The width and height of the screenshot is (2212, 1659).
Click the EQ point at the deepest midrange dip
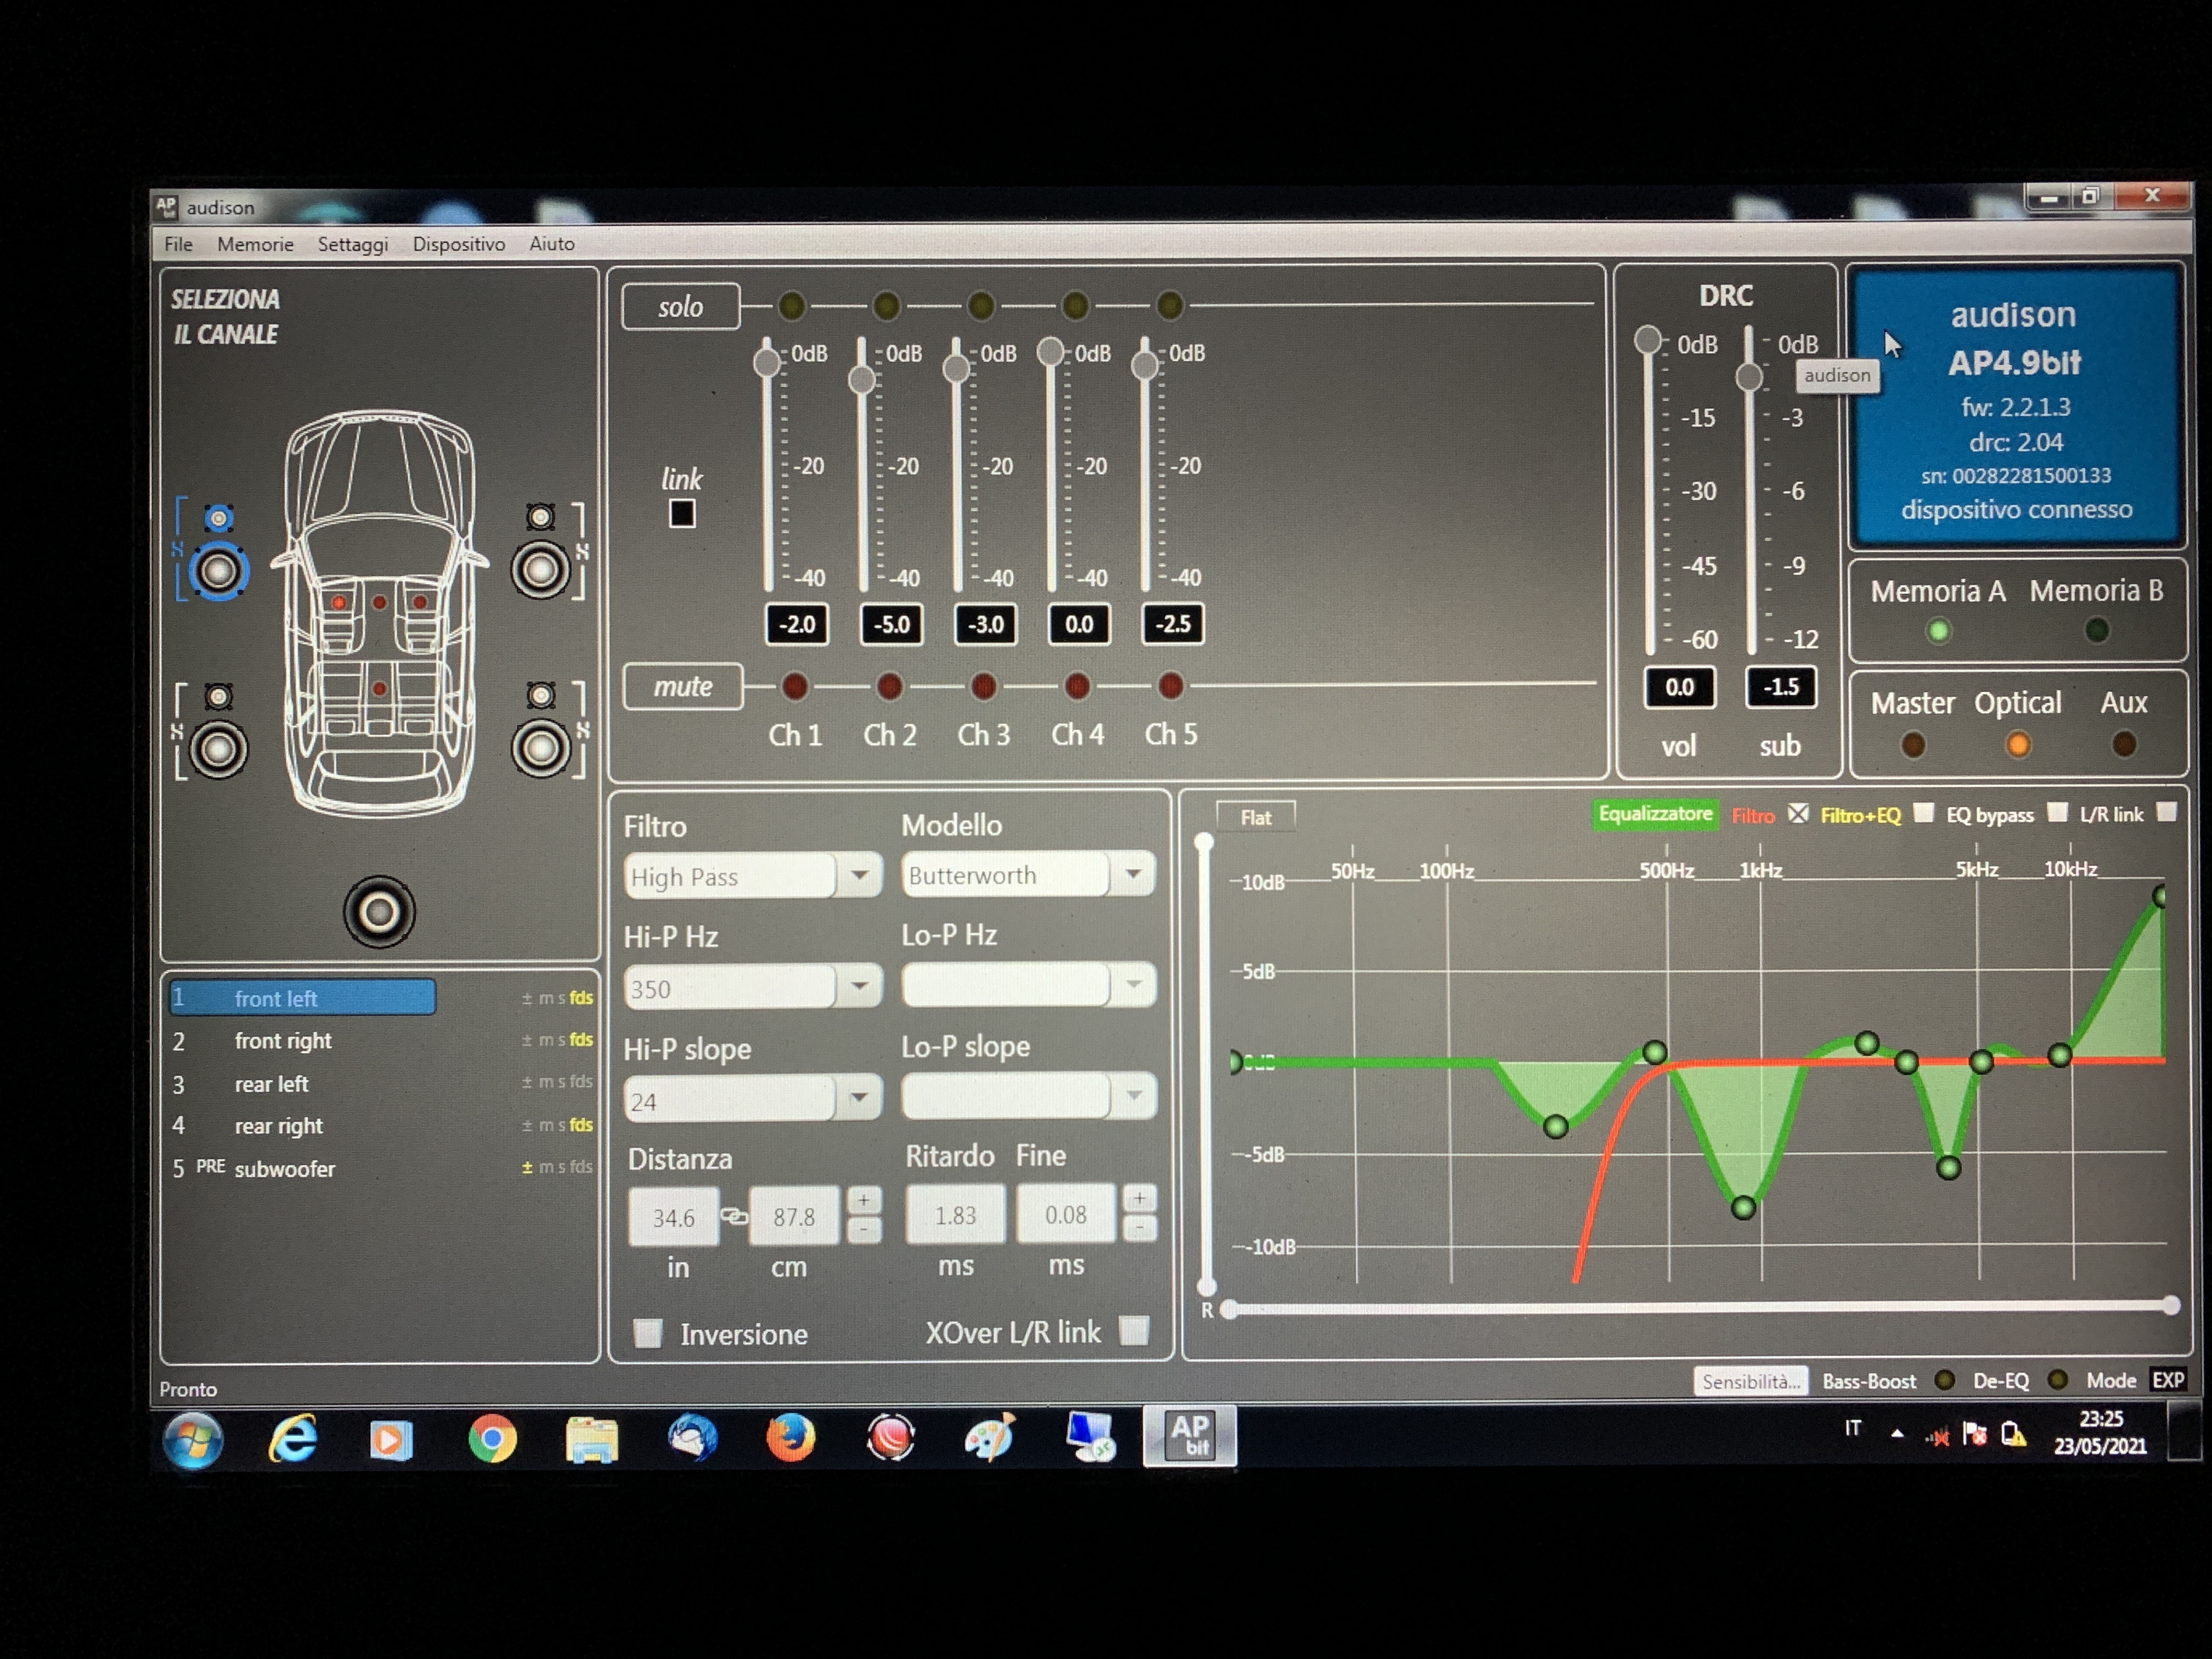coord(1743,1208)
